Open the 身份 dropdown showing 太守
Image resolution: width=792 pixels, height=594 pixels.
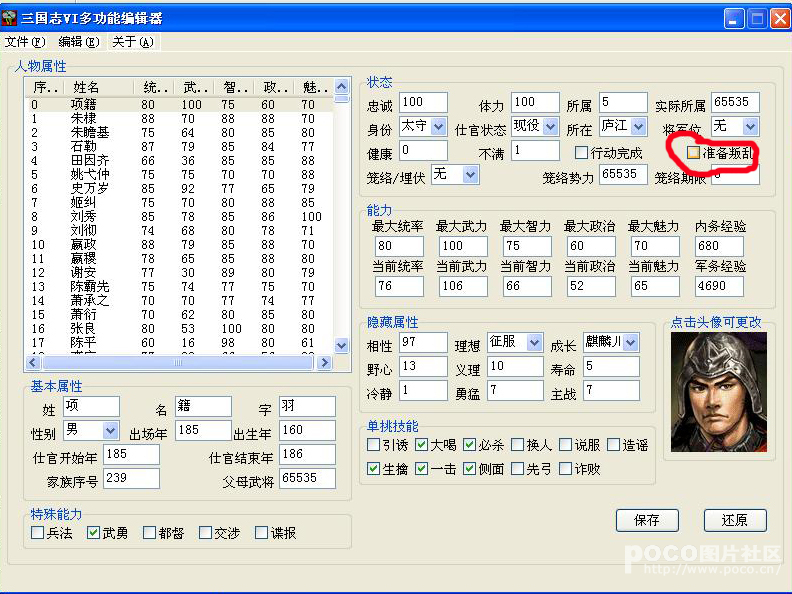[x=438, y=126]
